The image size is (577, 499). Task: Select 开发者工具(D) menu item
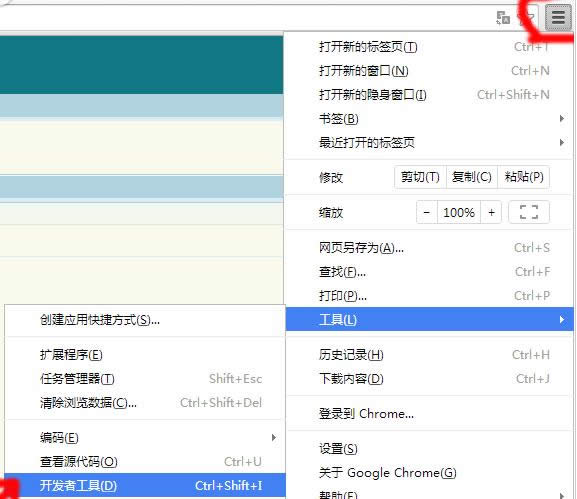pos(145,485)
